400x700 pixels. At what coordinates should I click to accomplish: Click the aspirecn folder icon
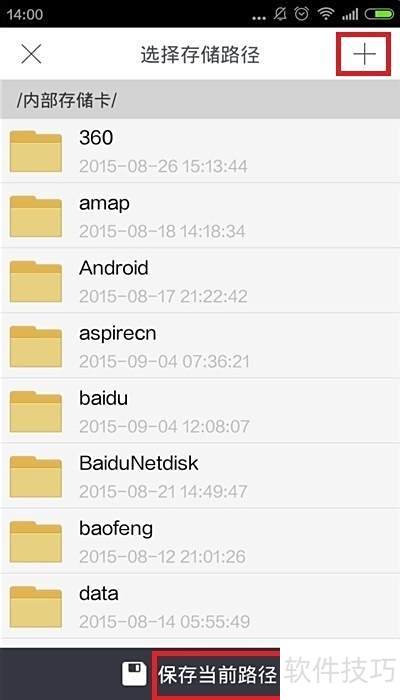point(36,346)
